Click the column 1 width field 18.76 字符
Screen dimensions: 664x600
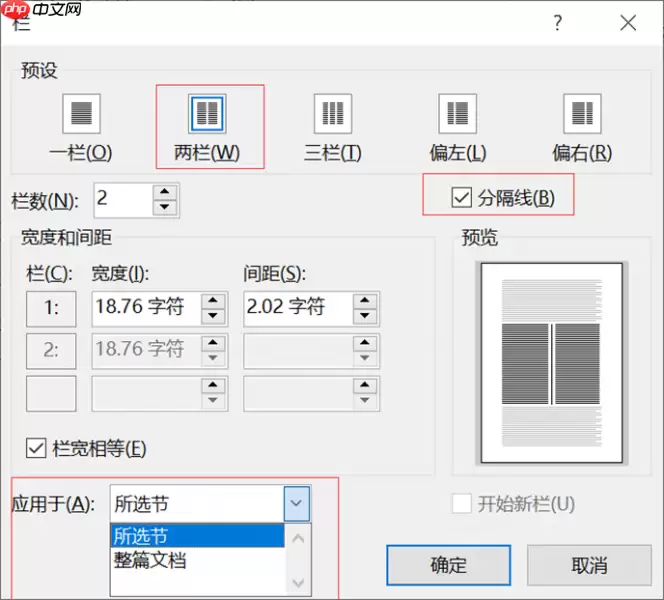[x=147, y=308]
